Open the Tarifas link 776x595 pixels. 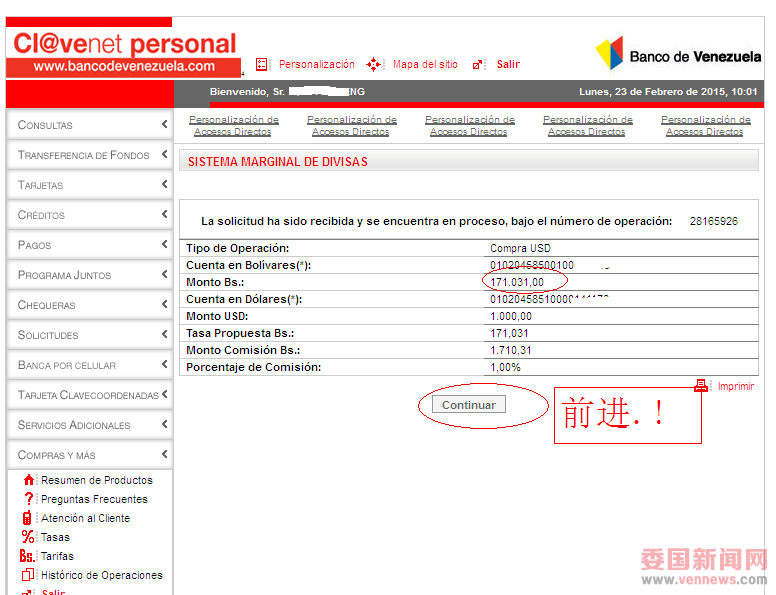[x=57, y=556]
